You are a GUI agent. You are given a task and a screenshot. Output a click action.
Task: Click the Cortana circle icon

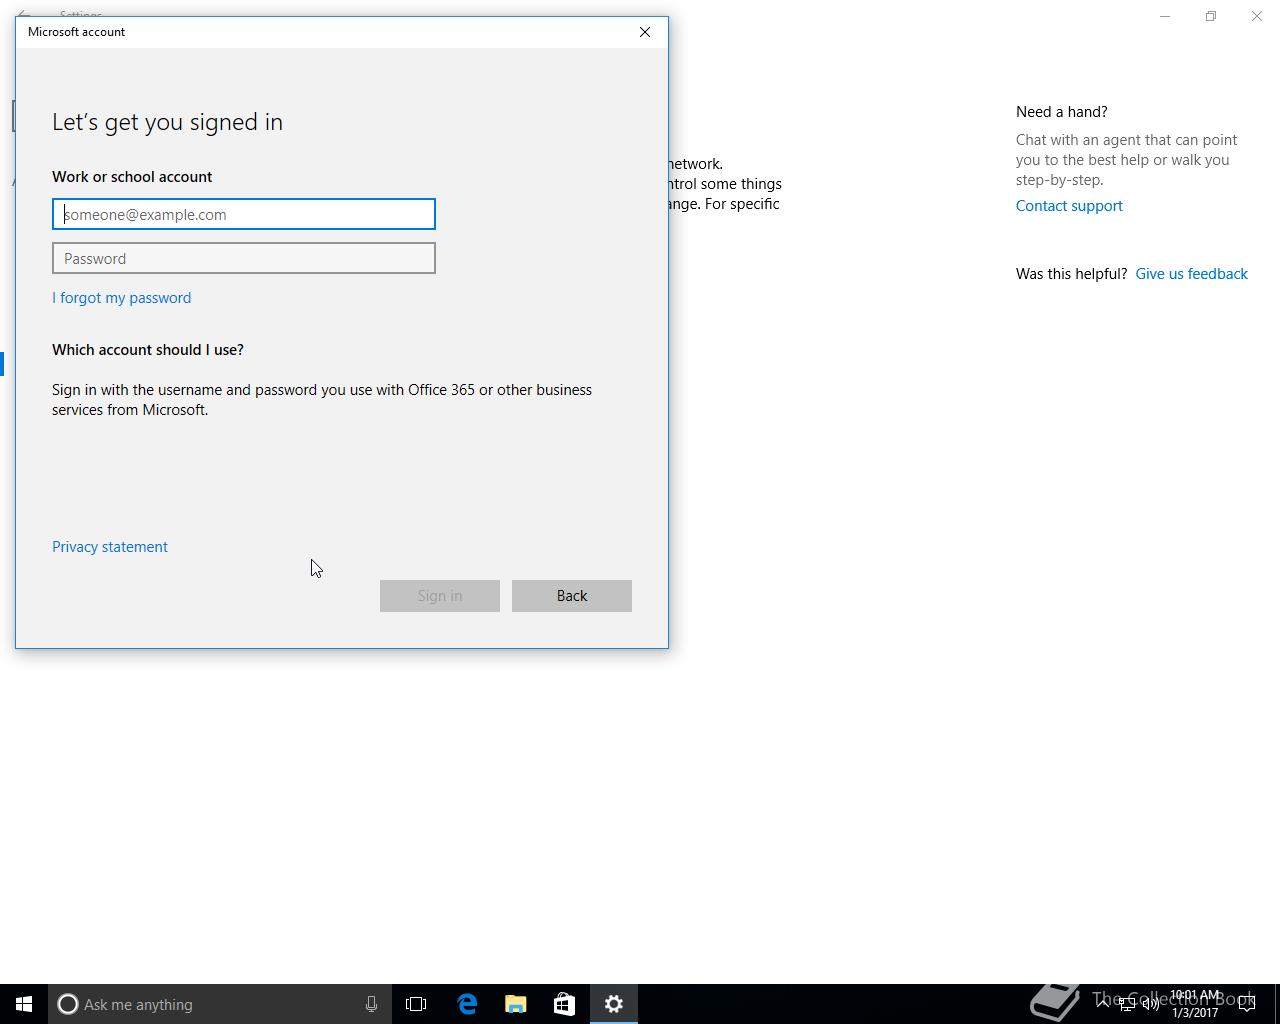coord(68,1004)
